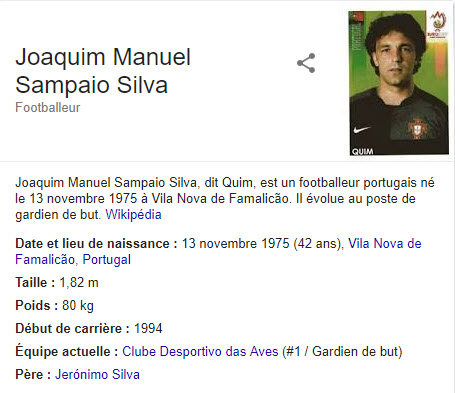Click the QUIM caption on the photo
The height and width of the screenshot is (393, 455).
(x=362, y=151)
